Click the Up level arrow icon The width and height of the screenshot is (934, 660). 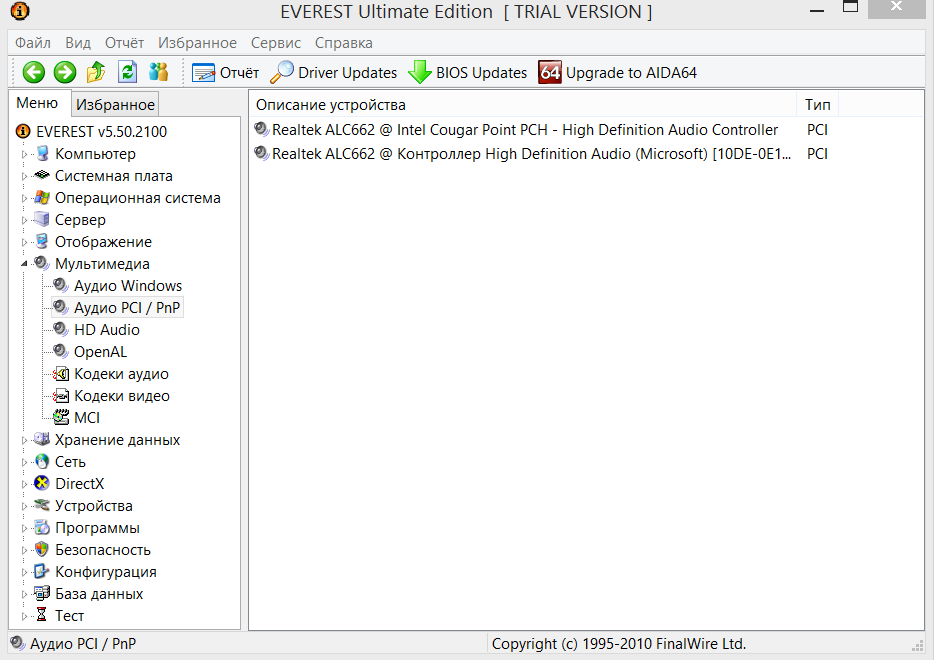tap(96, 72)
